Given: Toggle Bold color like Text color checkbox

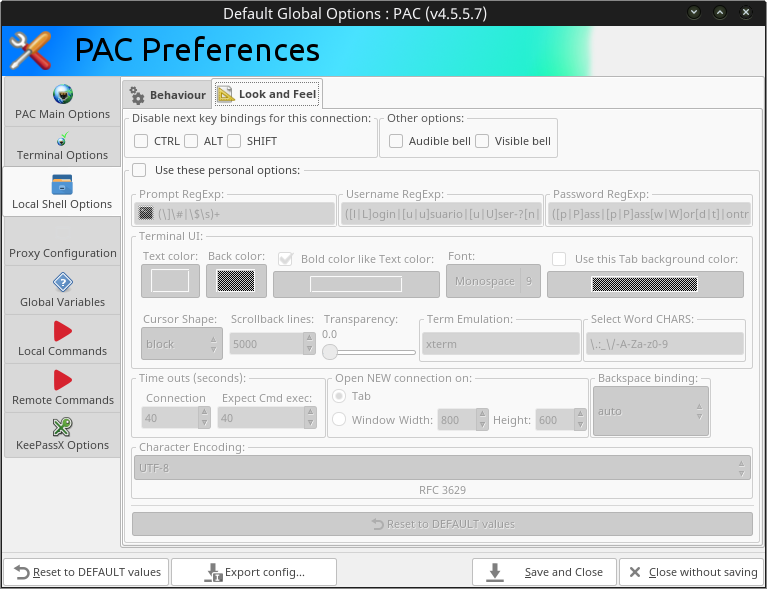Looking at the screenshot, I should pos(285,259).
